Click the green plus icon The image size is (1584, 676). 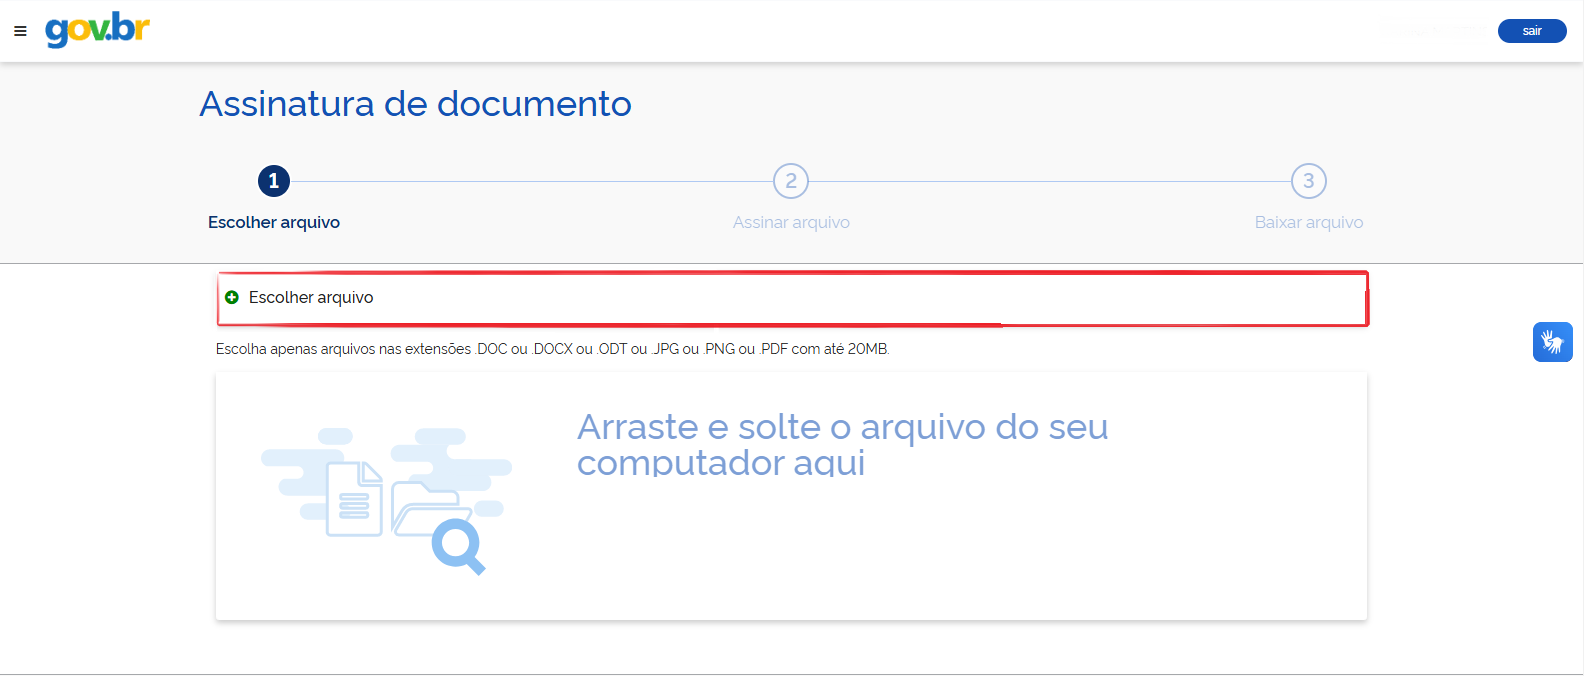[x=232, y=297]
